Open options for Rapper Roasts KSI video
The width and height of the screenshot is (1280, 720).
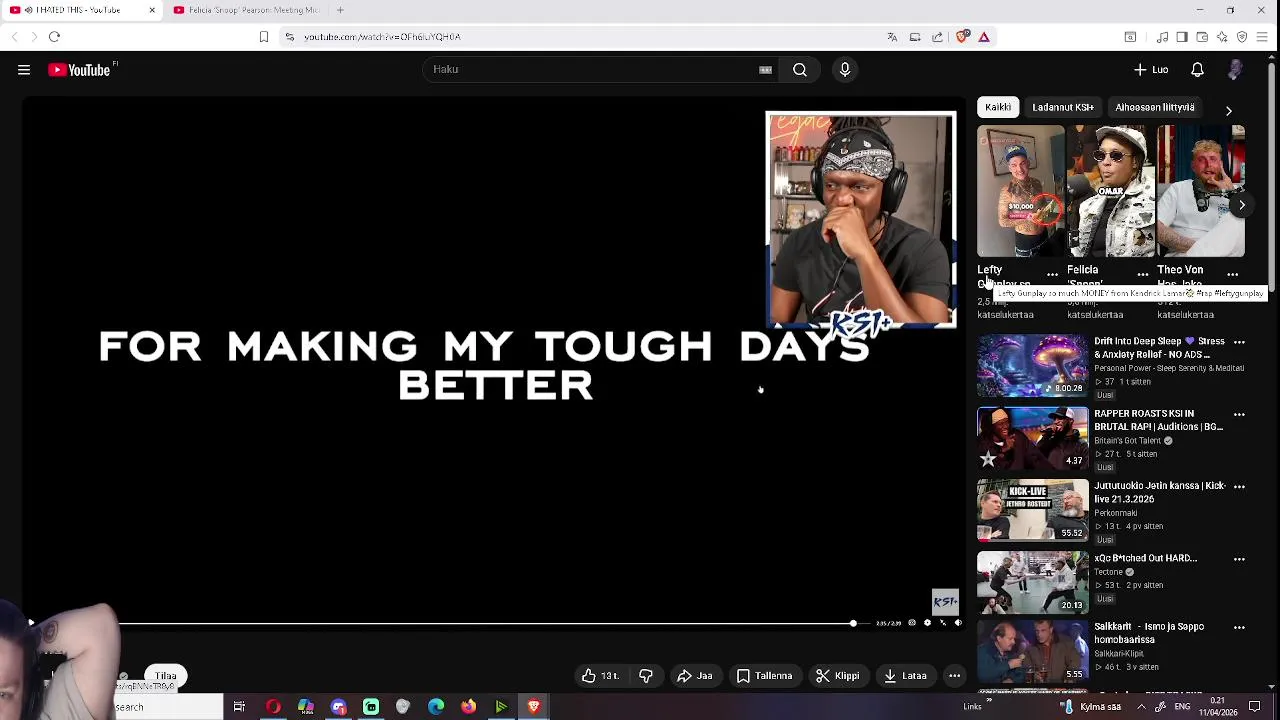click(x=1239, y=414)
